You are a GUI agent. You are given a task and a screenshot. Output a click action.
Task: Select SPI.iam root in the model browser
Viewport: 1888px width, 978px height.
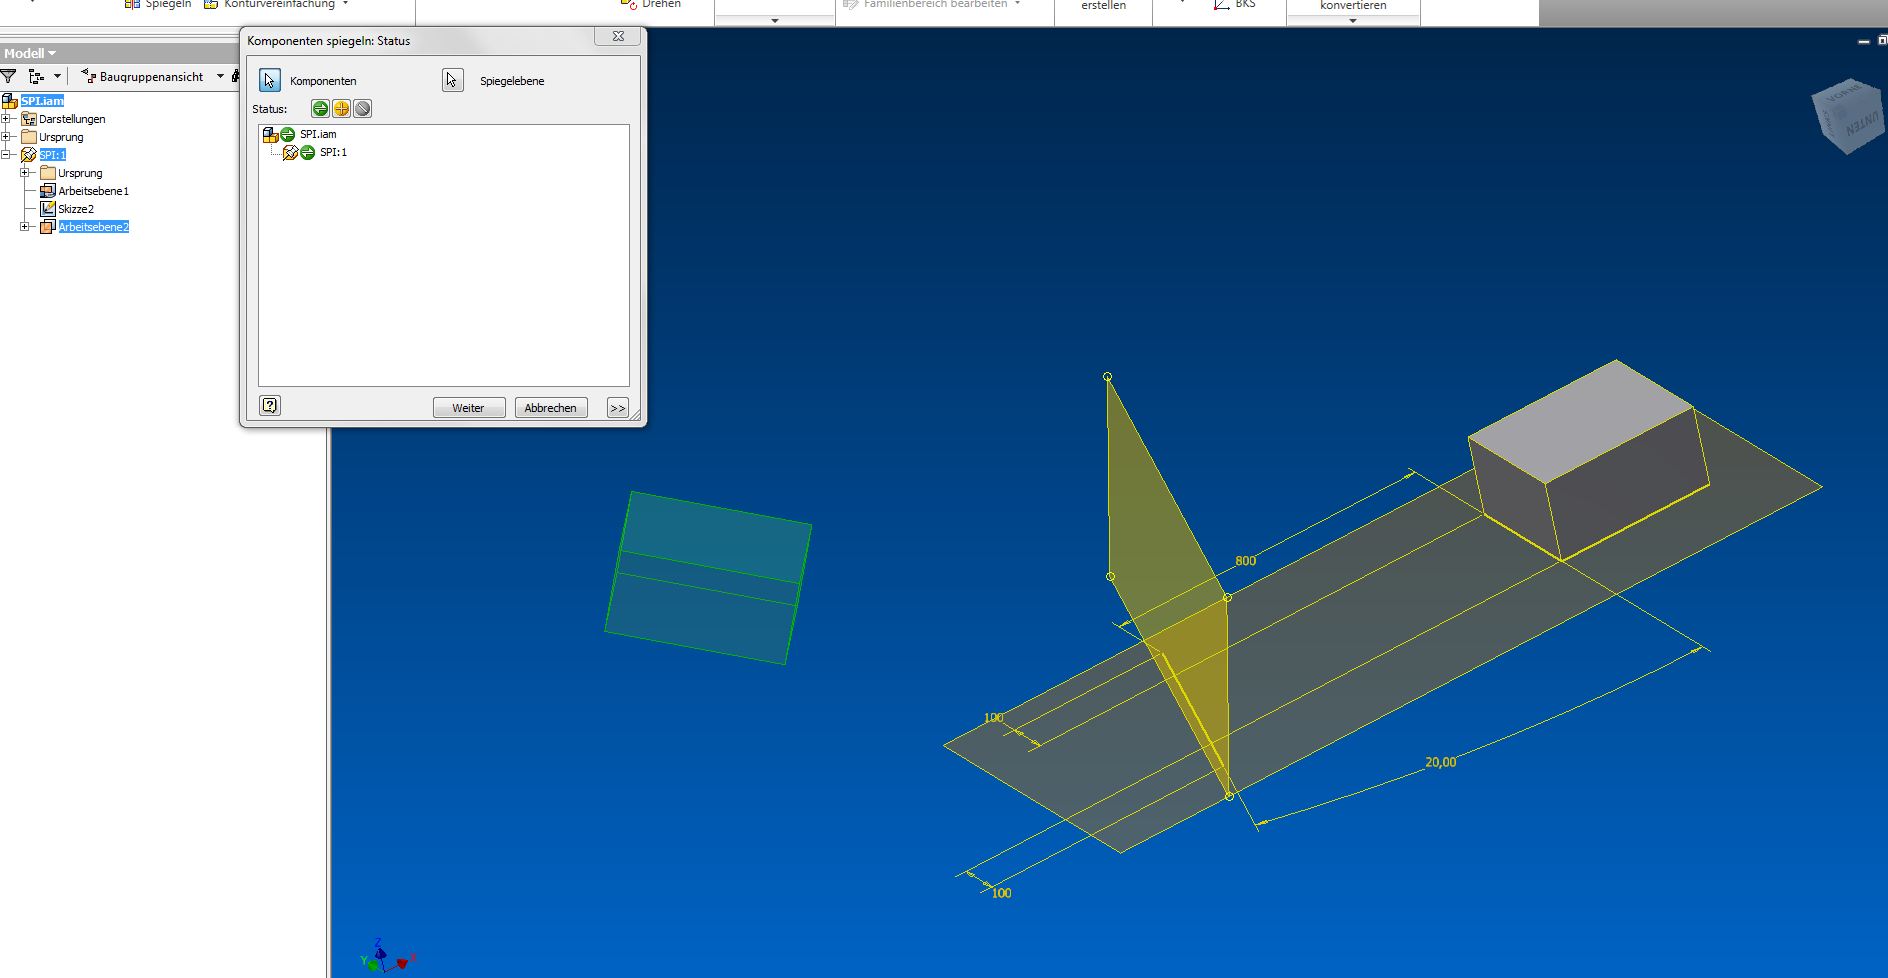(42, 101)
